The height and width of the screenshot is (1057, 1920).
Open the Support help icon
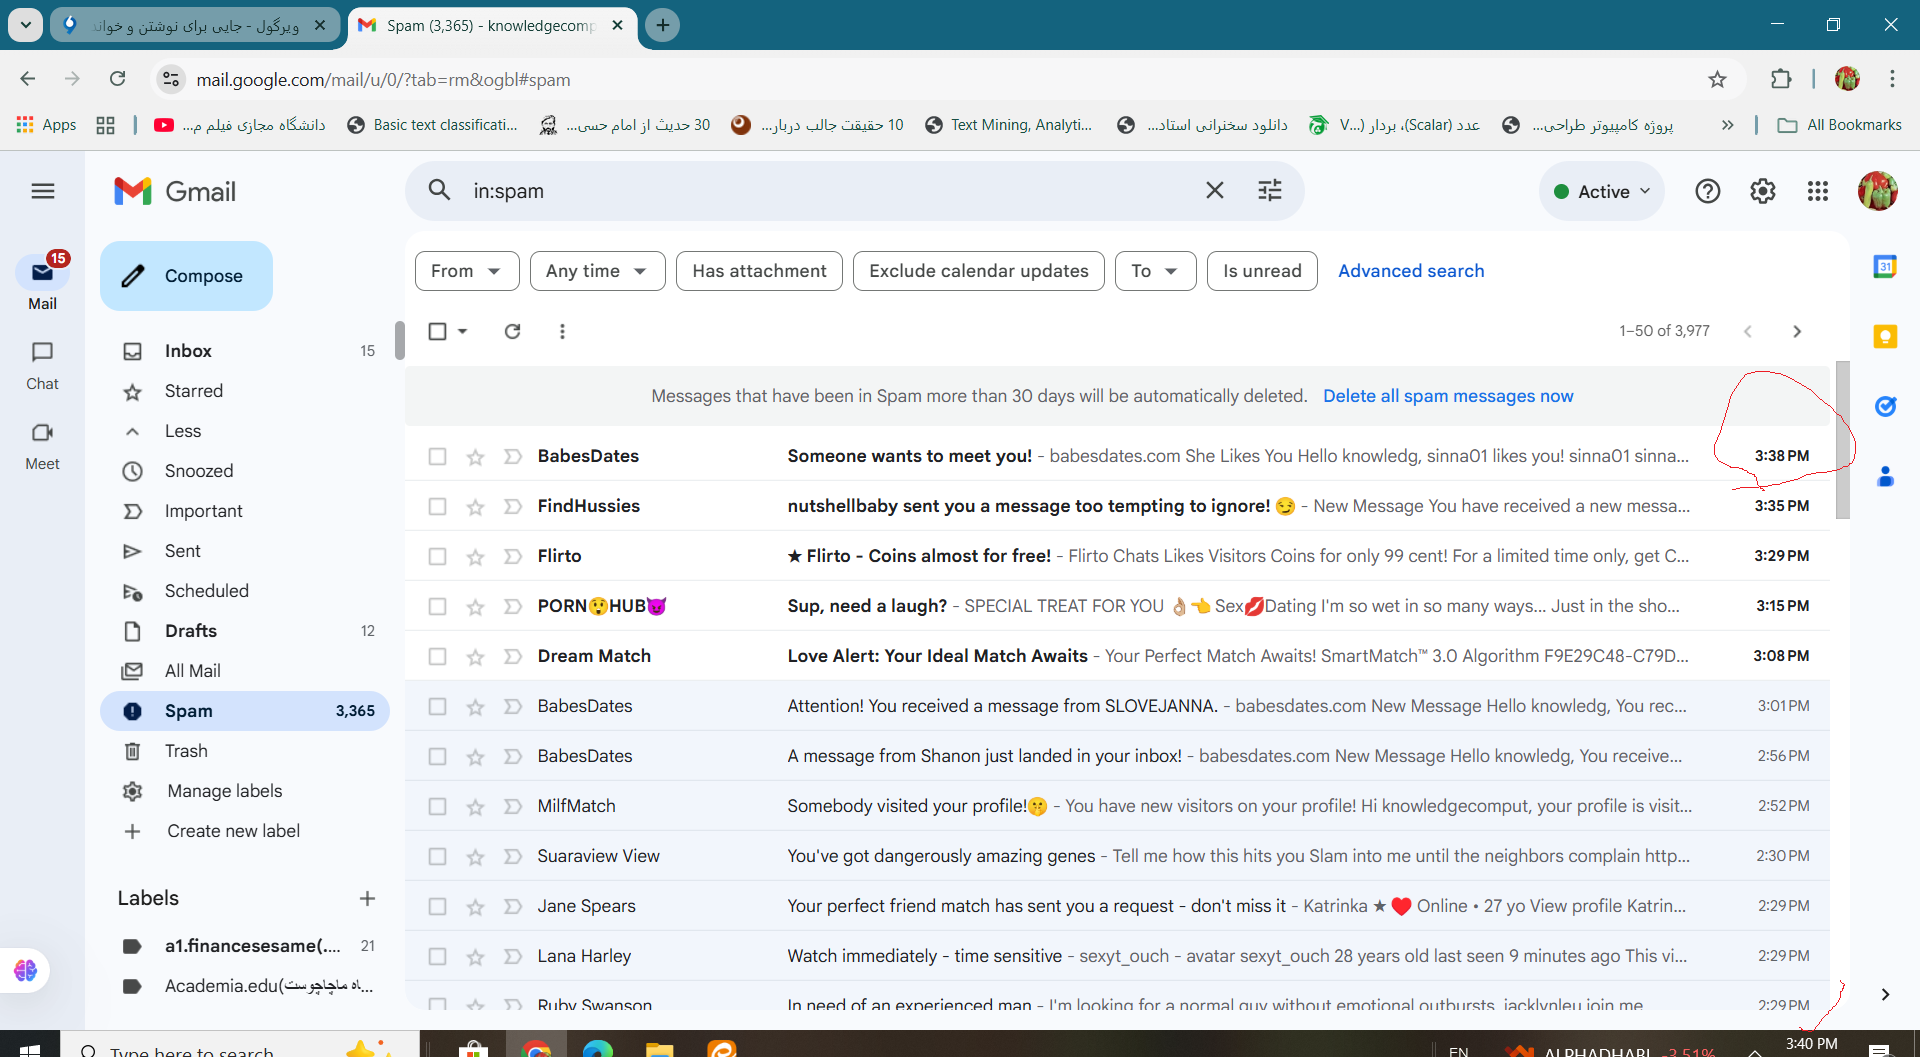(x=1707, y=191)
